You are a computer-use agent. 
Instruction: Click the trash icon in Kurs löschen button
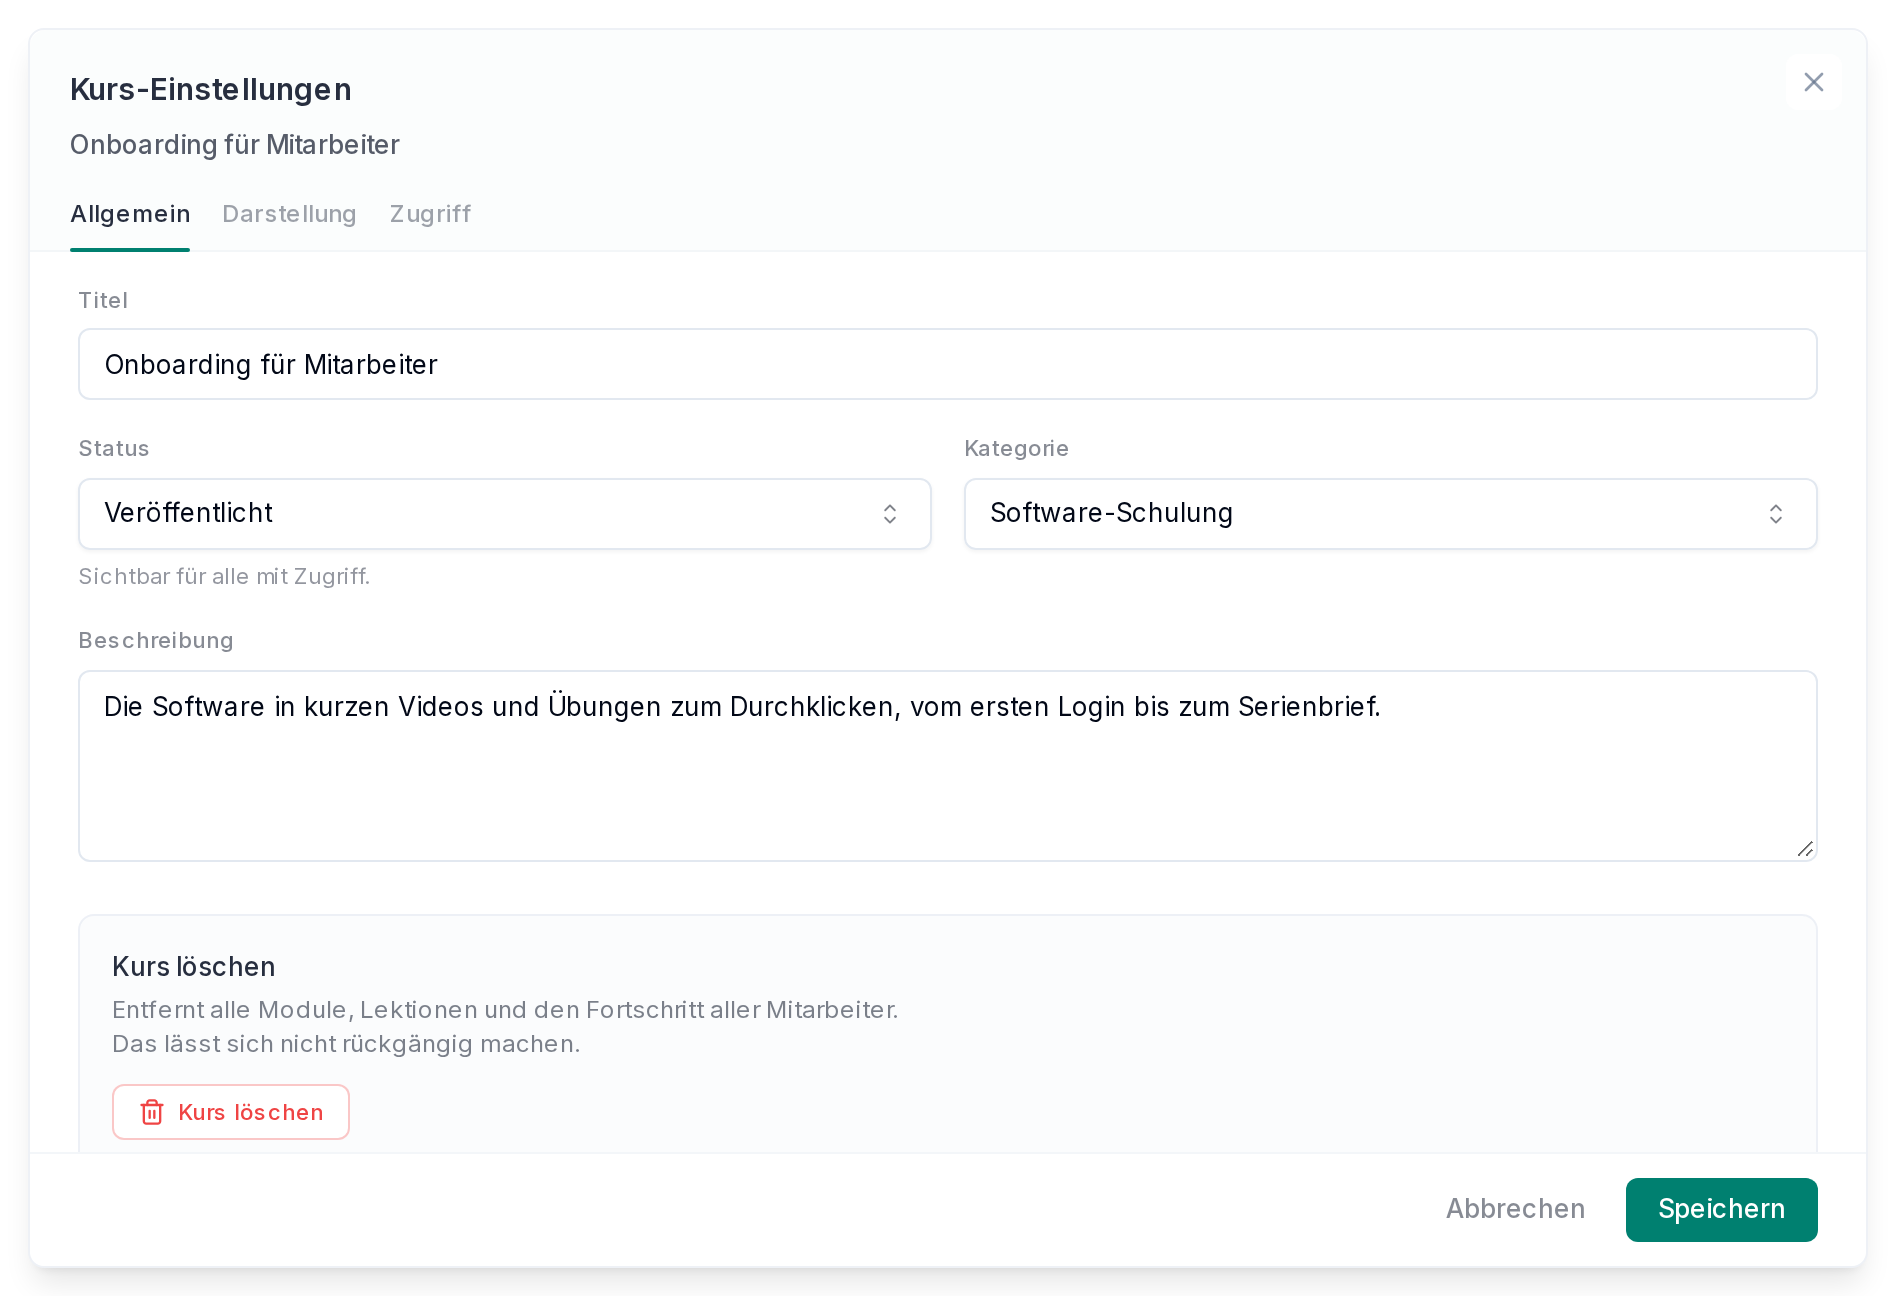coord(152,1112)
